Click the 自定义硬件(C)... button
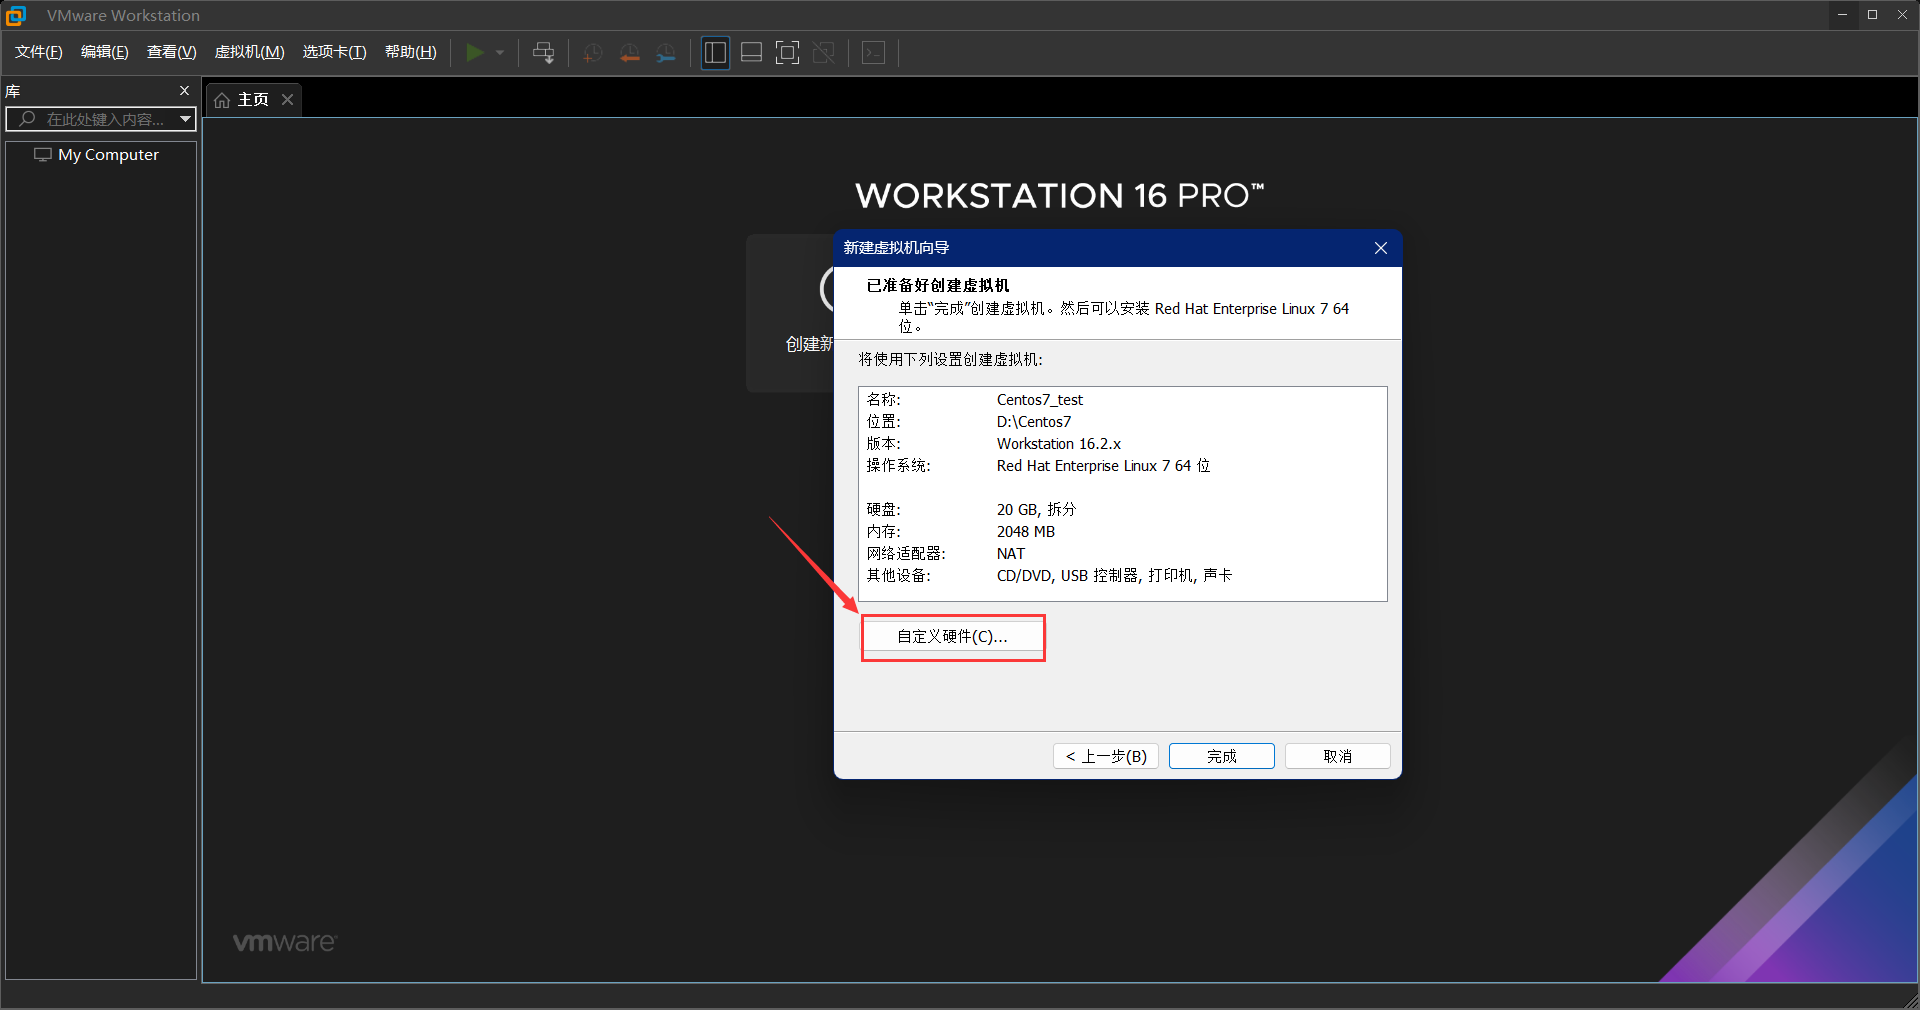Screen dimensions: 1920x1010 click(x=953, y=637)
